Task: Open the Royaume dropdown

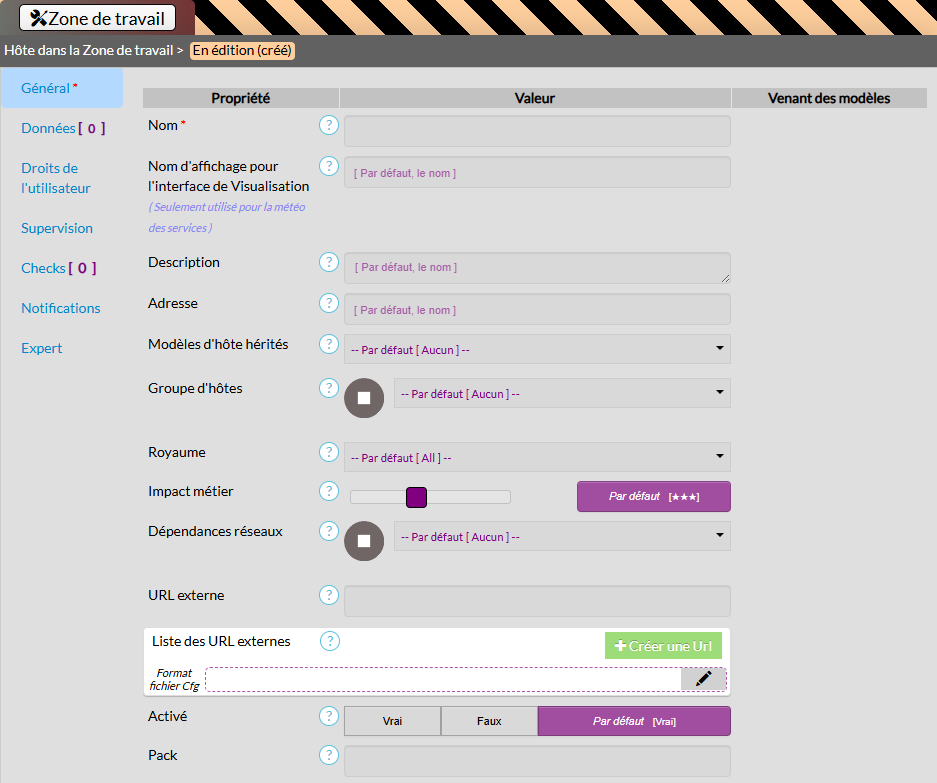Action: (537, 458)
